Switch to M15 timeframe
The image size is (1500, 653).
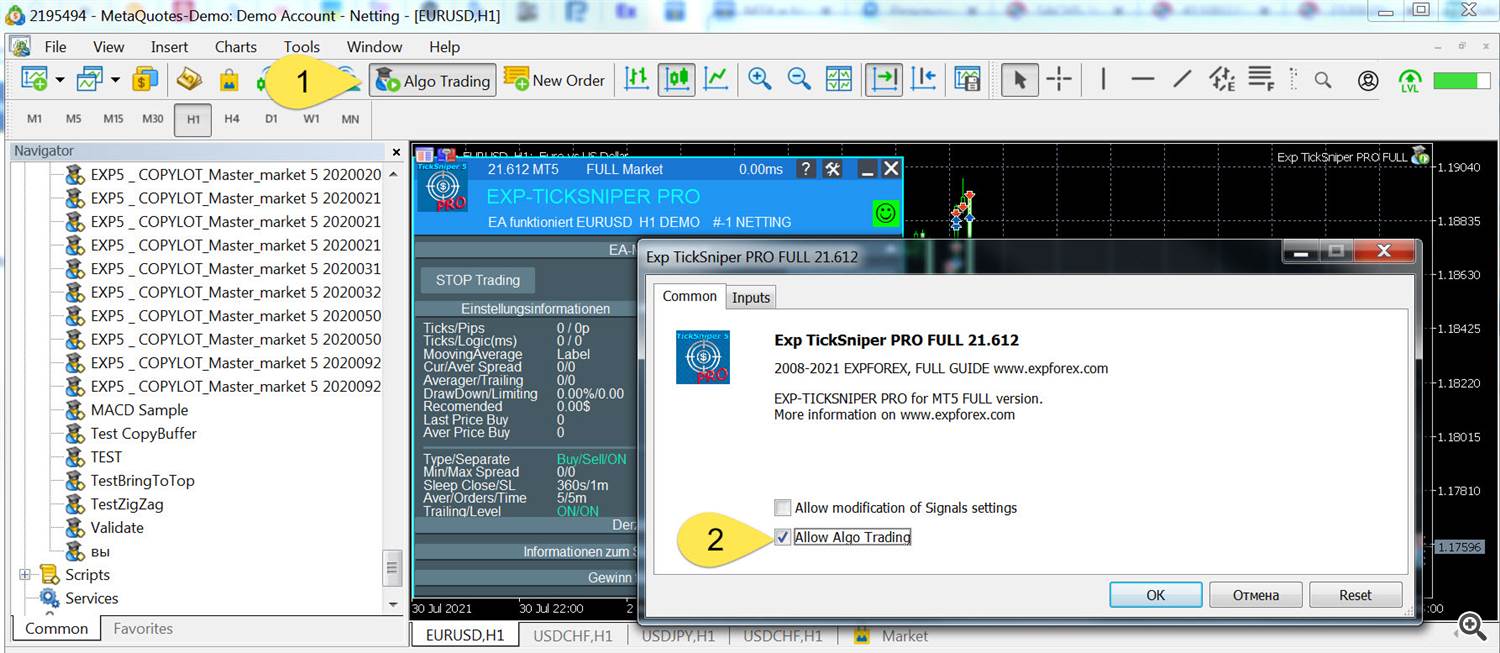pos(113,119)
